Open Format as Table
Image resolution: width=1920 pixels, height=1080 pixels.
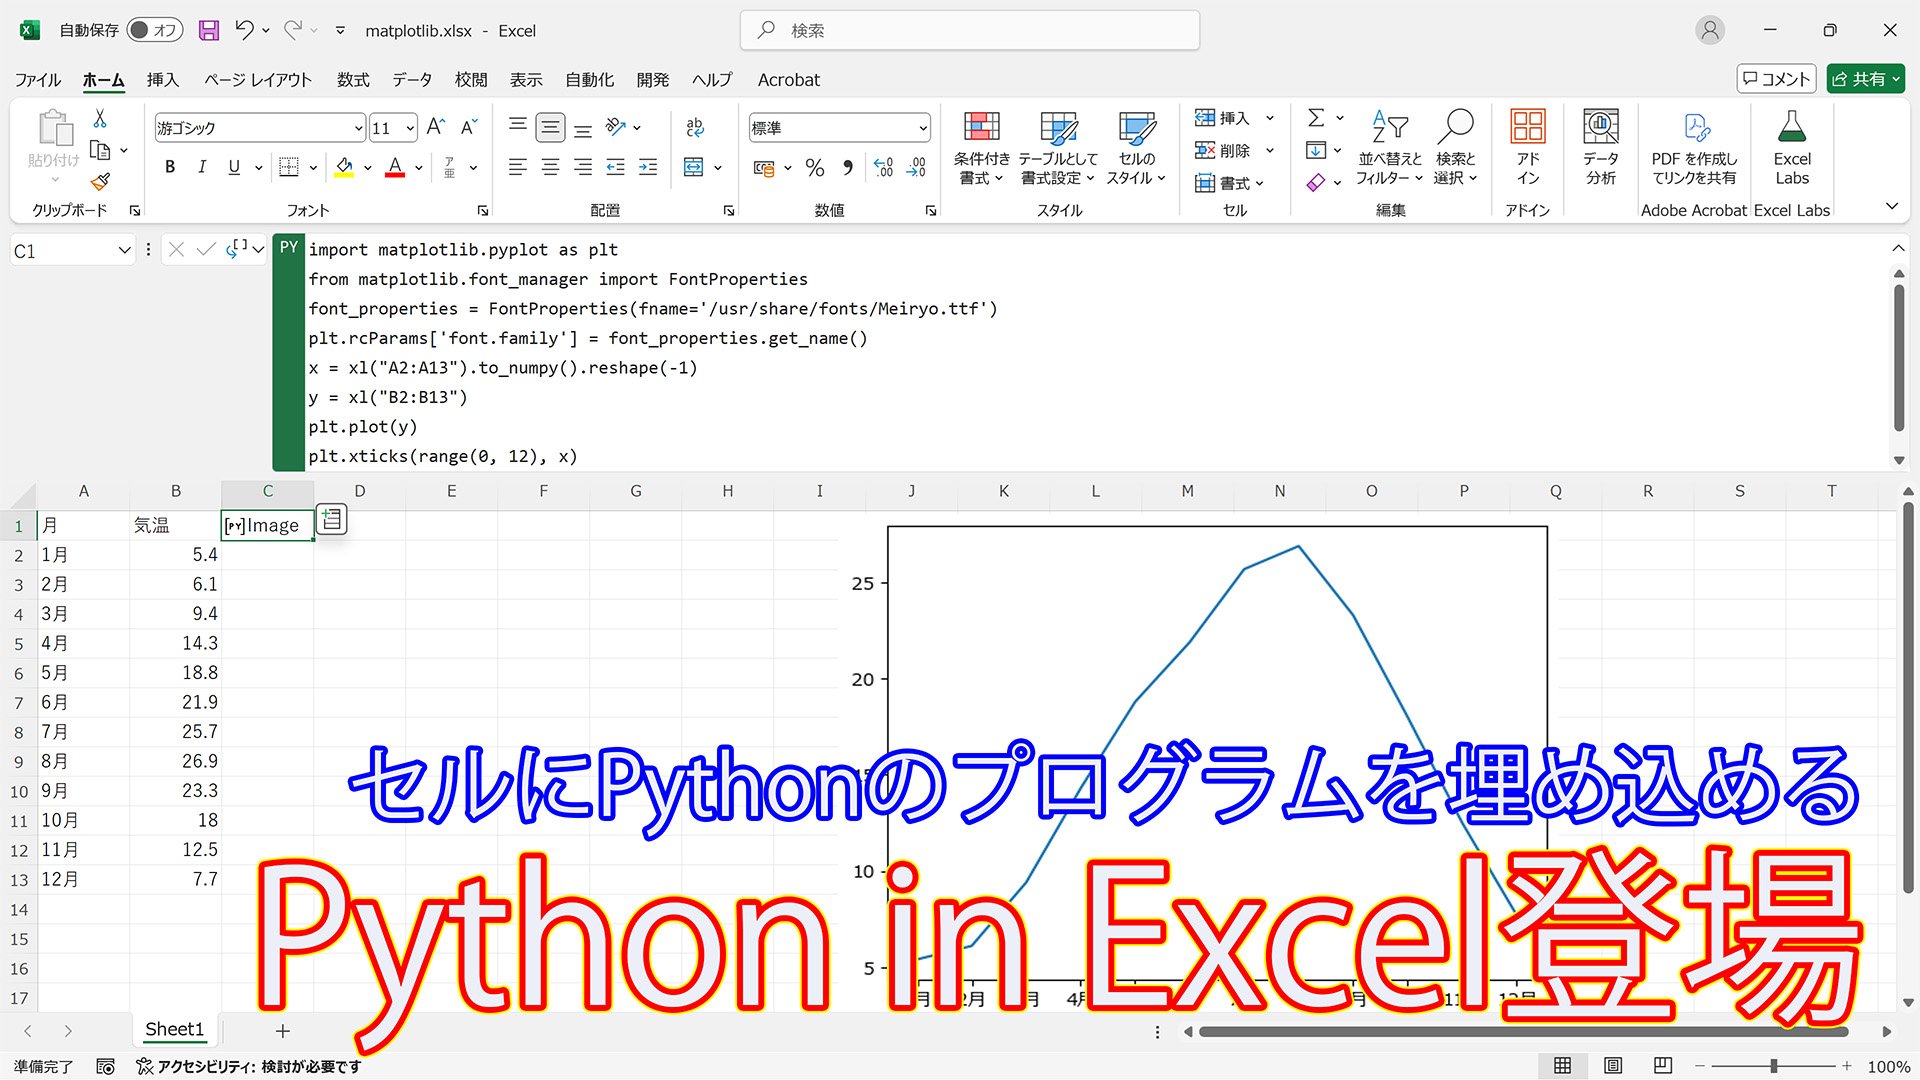[x=1057, y=148]
